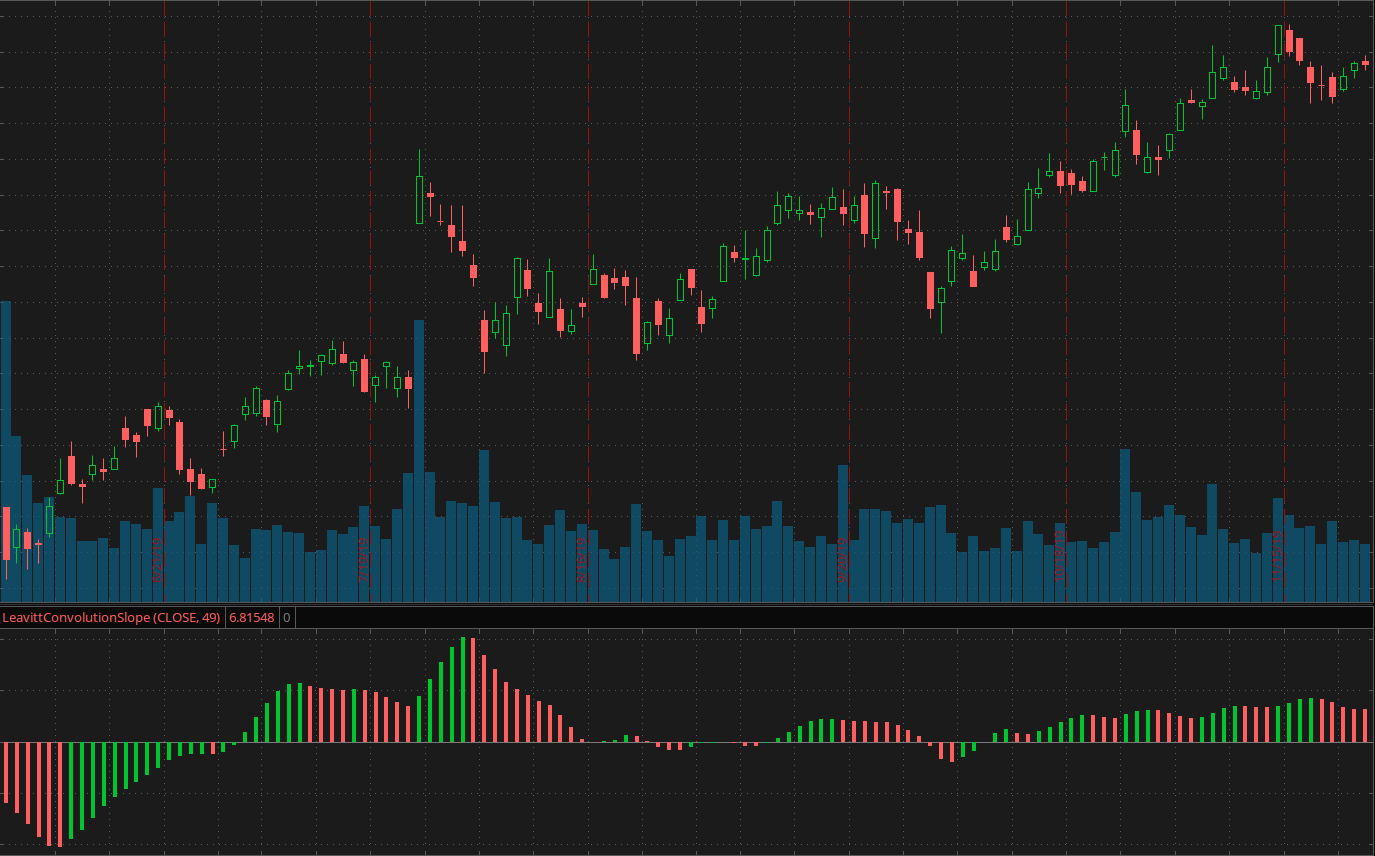Viewport: 1375px width, 856px height.
Task: Select the big green gap-up candle after second dashed line
Action: click(419, 200)
